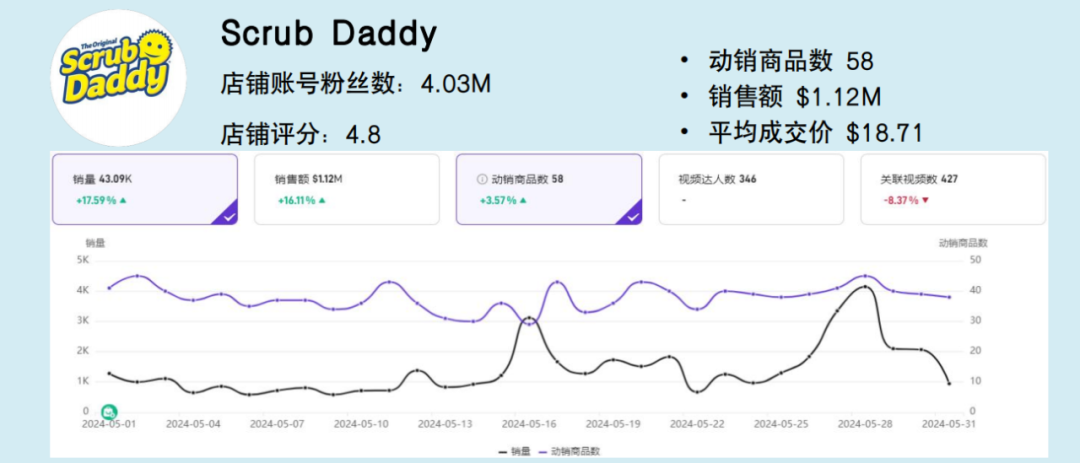This screenshot has height=463, width=1080.
Task: Click the 动销商品数 58 bullet text
Action: pyautogui.click(x=791, y=62)
